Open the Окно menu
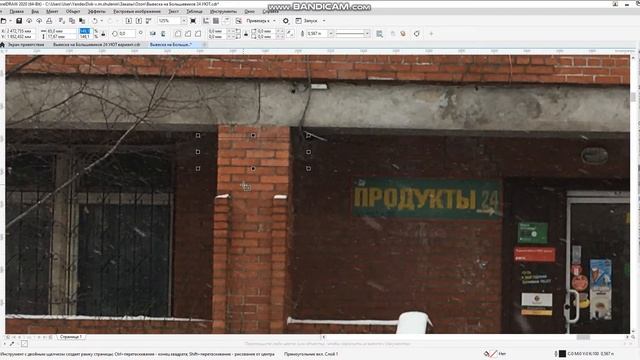Viewport: 640px width, 360px height. point(249,11)
